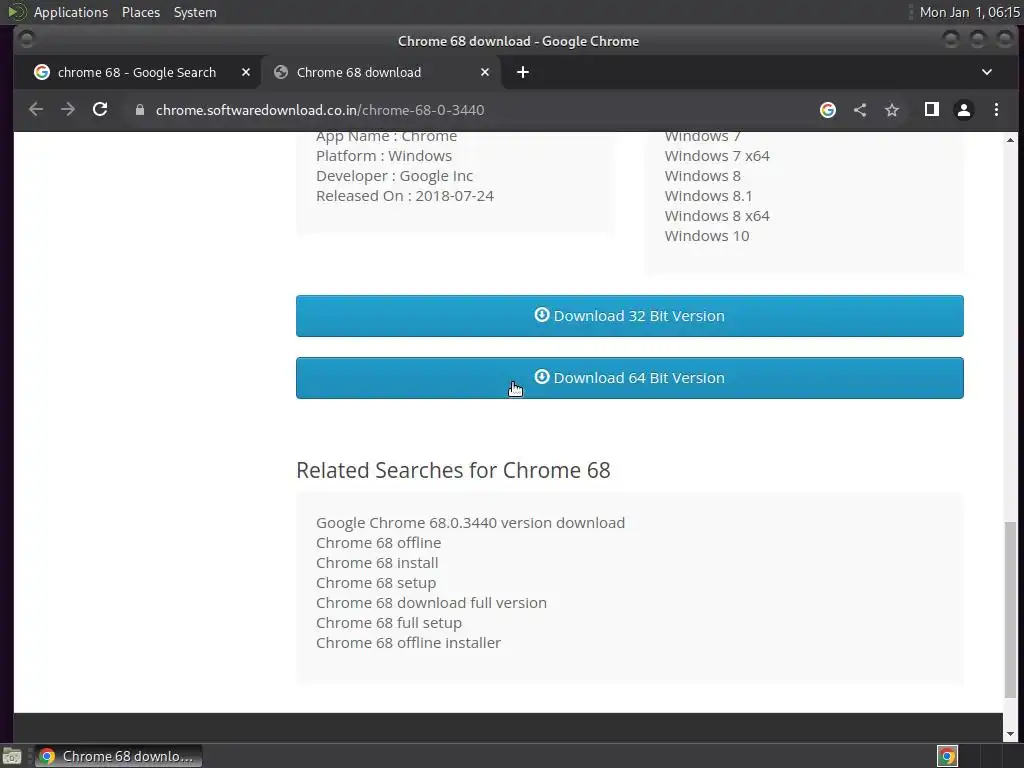
Task: Expand the tab search dropdown
Action: point(987,72)
